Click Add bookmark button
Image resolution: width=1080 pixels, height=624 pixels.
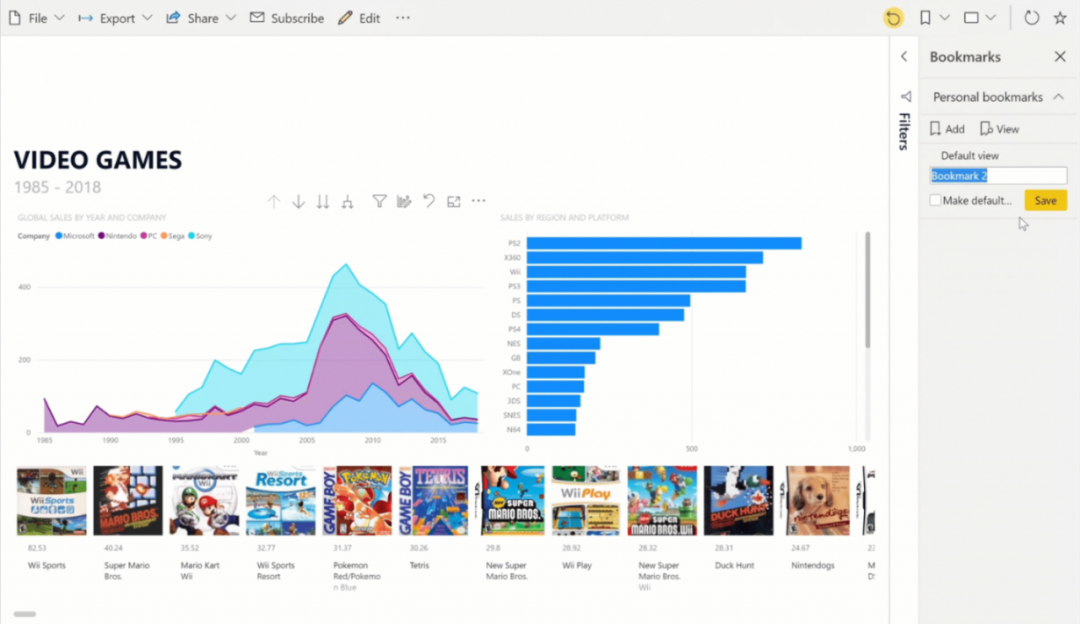click(947, 129)
